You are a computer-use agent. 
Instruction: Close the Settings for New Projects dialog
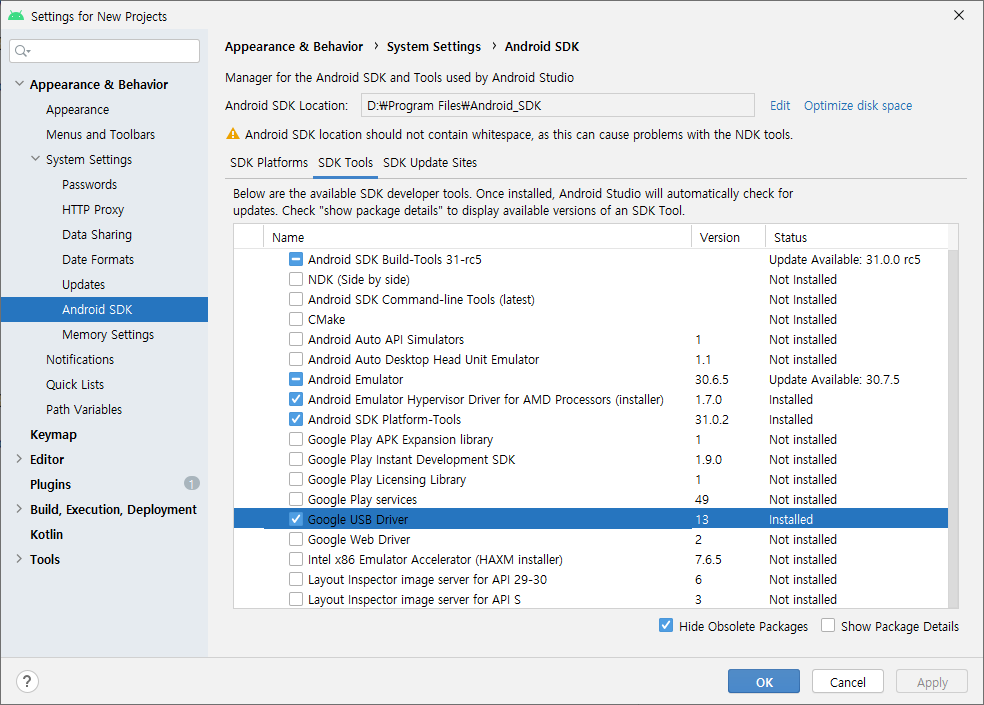pos(958,15)
